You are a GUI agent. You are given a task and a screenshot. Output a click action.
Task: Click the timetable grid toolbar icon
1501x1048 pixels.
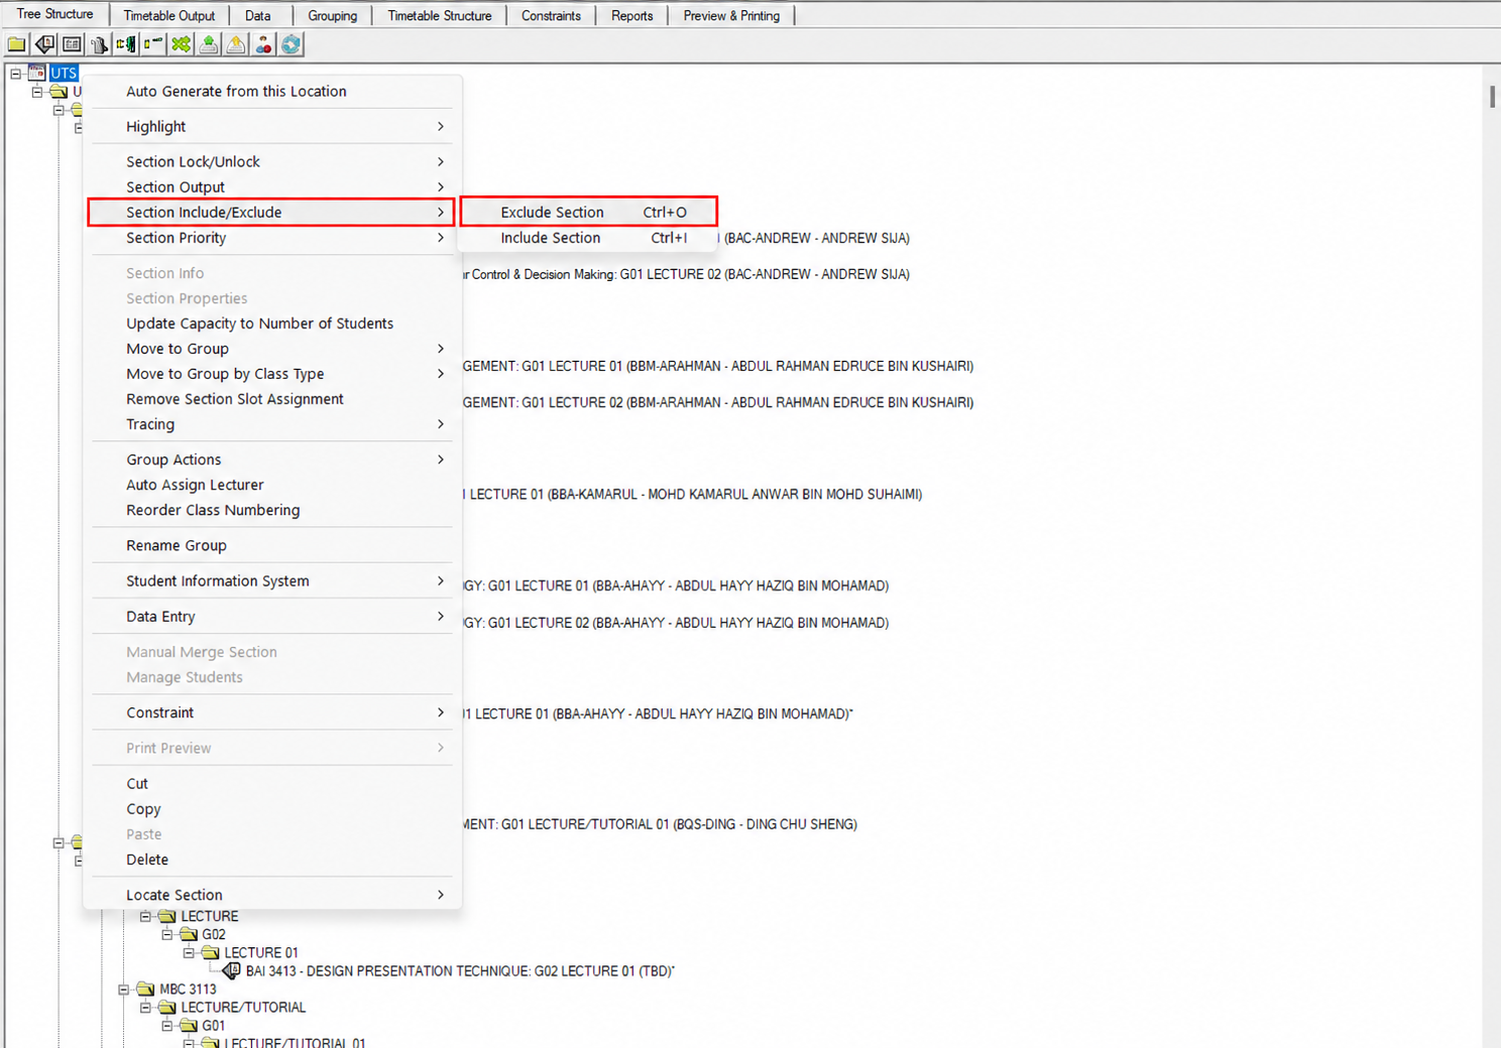[x=72, y=44]
